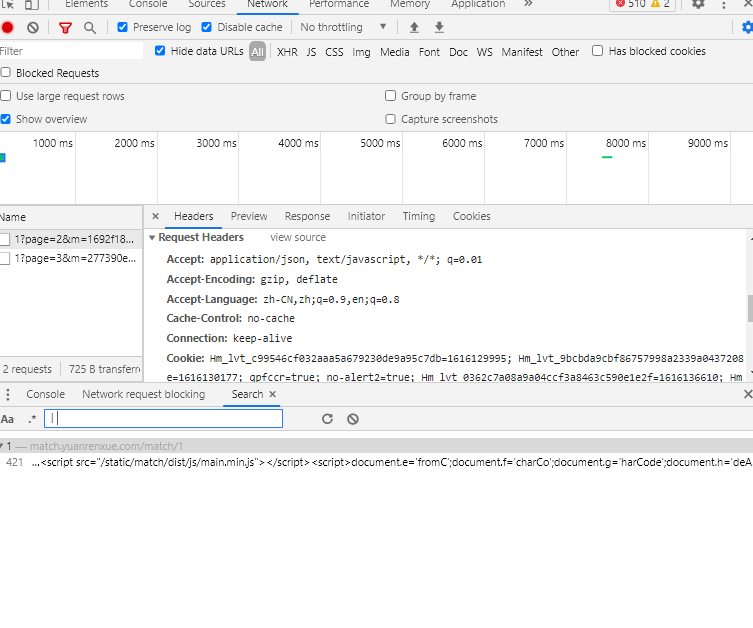The image size is (753, 628).
Task: Open Performance panel tab
Action: (339, 4)
